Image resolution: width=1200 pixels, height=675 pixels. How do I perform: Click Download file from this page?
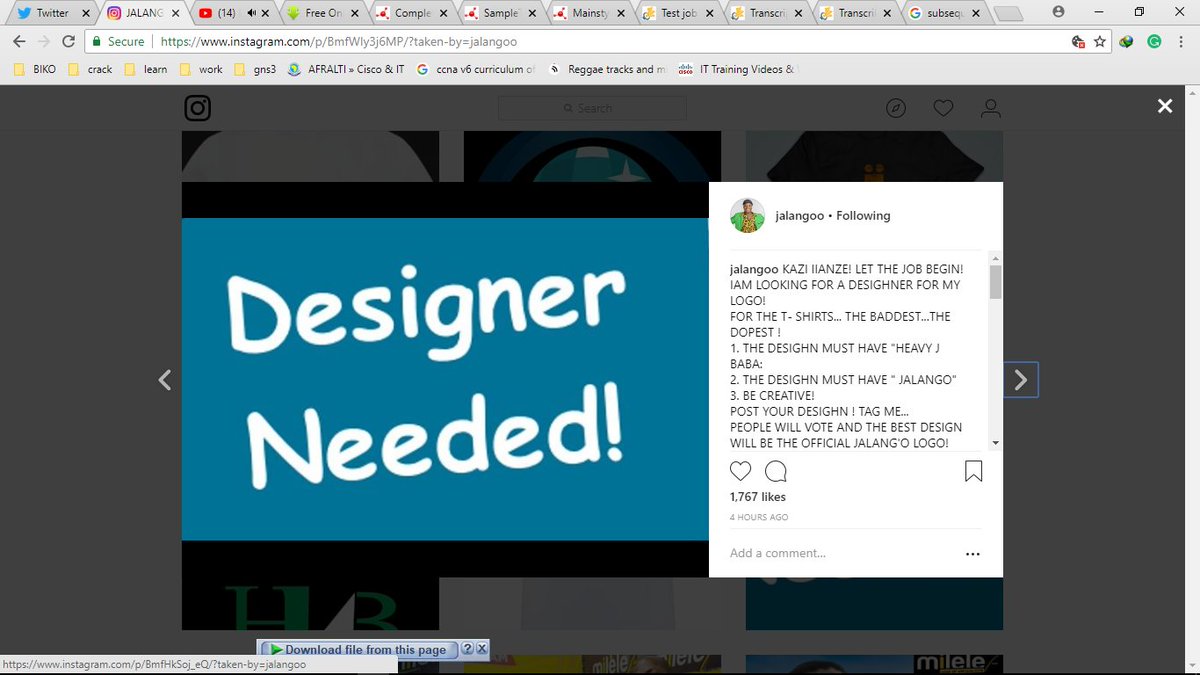(x=357, y=649)
